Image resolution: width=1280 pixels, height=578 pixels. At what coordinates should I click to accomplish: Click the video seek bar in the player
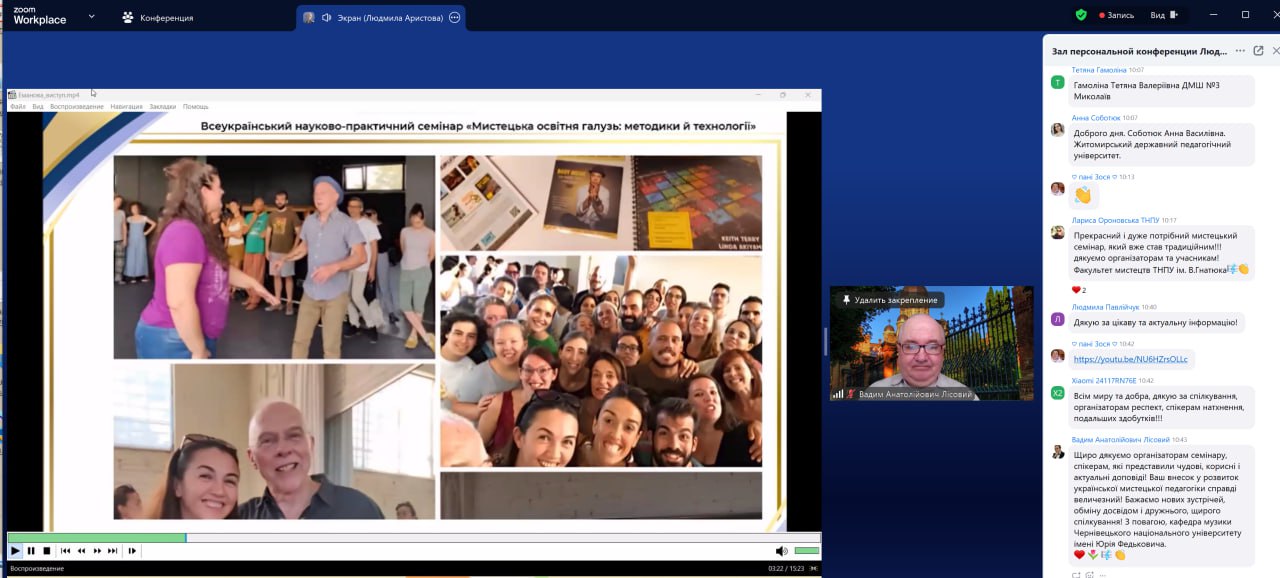tap(414, 538)
